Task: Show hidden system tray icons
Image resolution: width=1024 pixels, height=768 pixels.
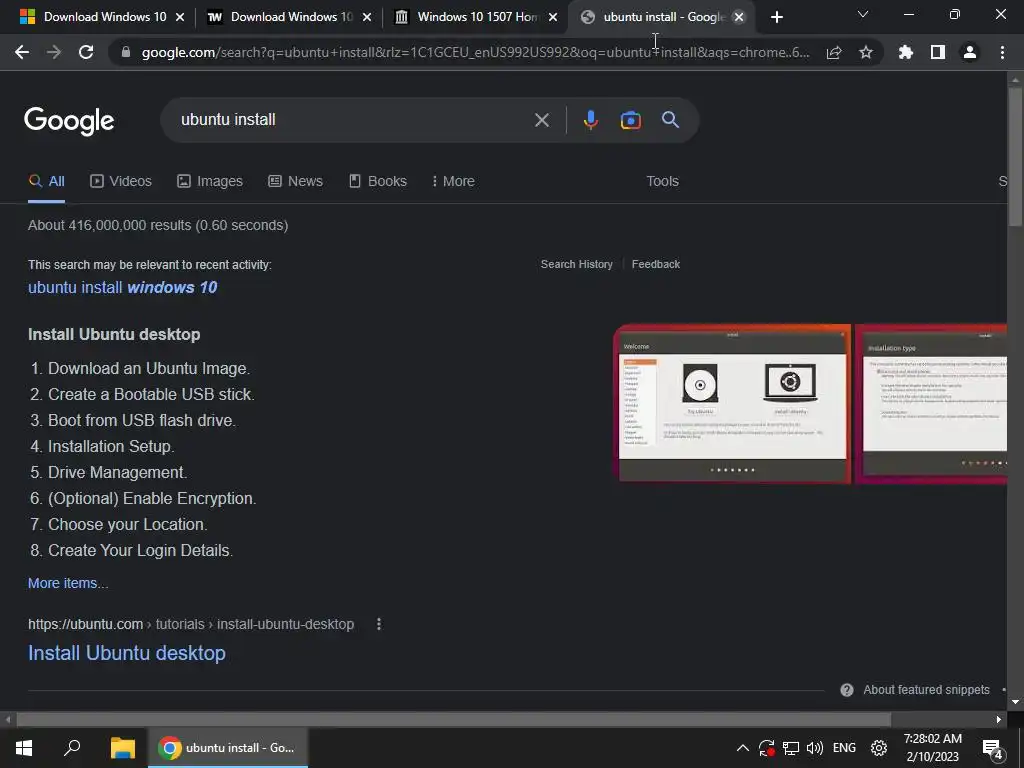Action: pos(743,748)
